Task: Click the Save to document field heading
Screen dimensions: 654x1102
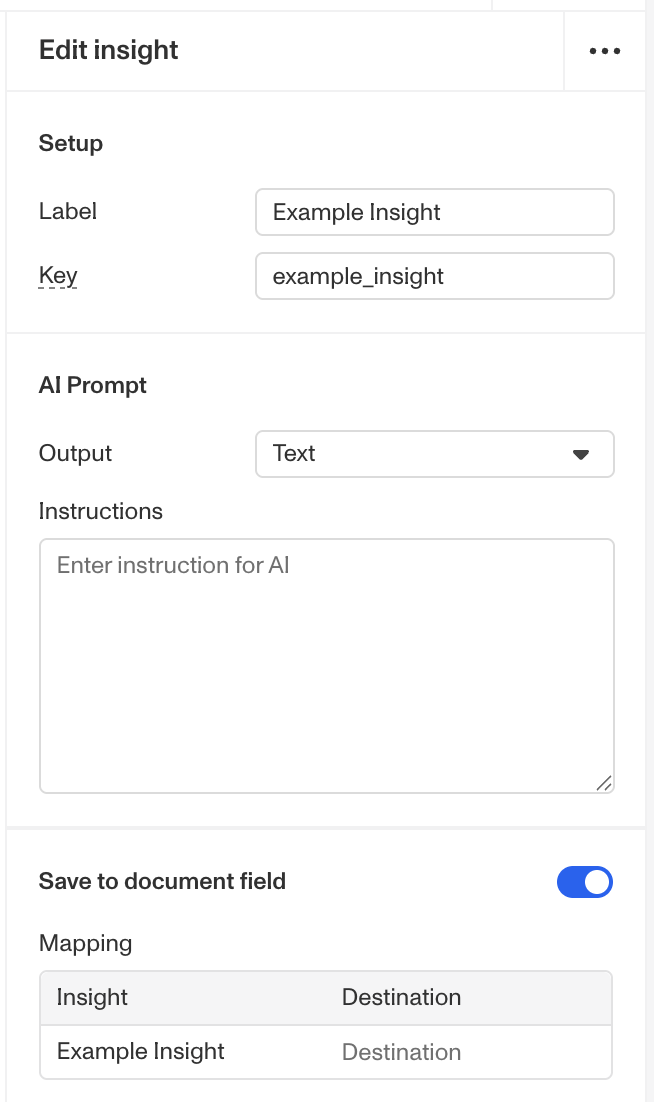Action: point(162,882)
